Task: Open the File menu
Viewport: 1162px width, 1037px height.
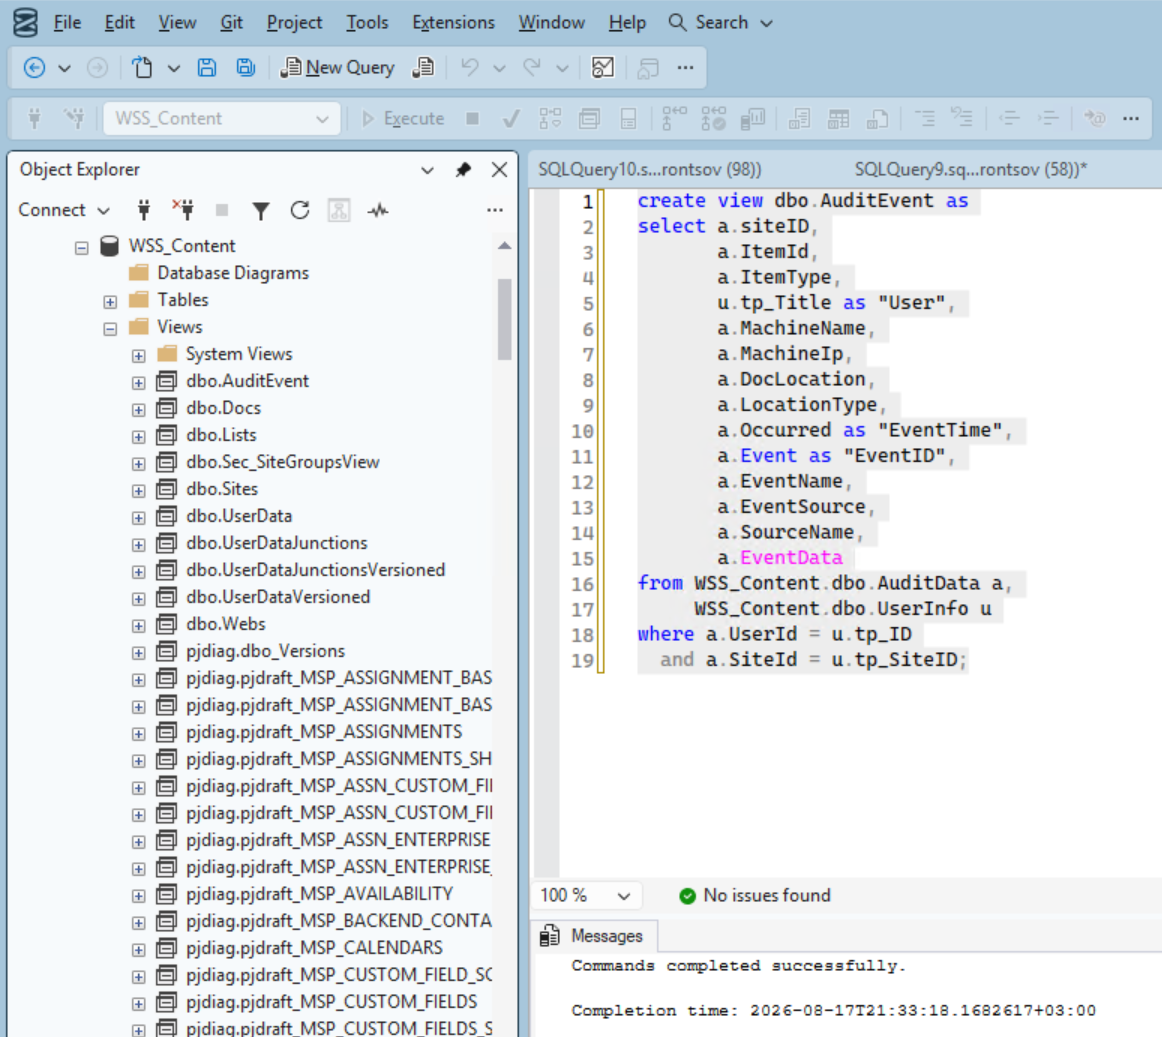Action: point(67,23)
